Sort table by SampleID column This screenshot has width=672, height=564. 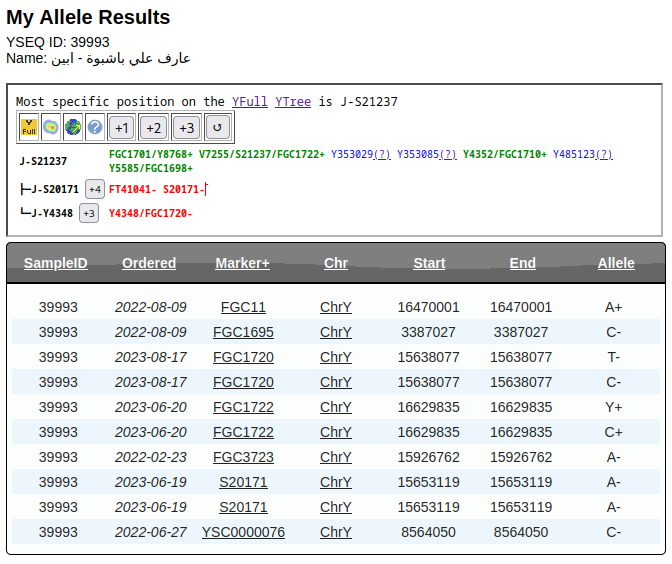56,263
